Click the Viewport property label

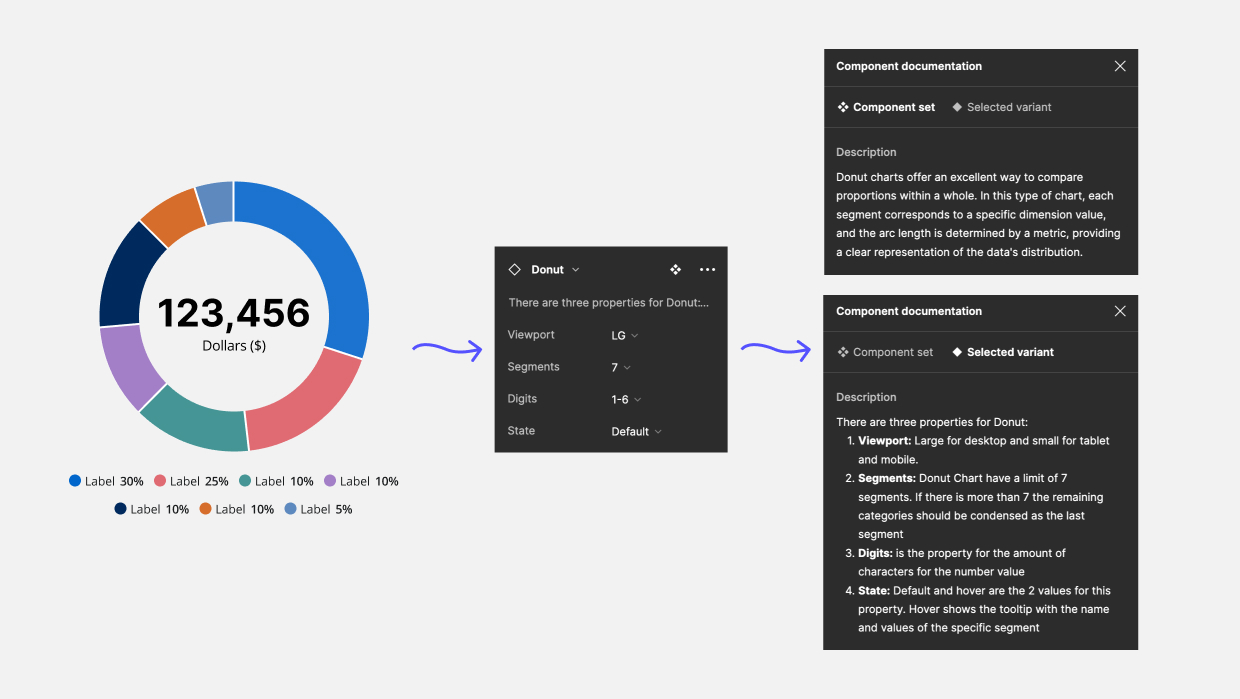pos(531,335)
